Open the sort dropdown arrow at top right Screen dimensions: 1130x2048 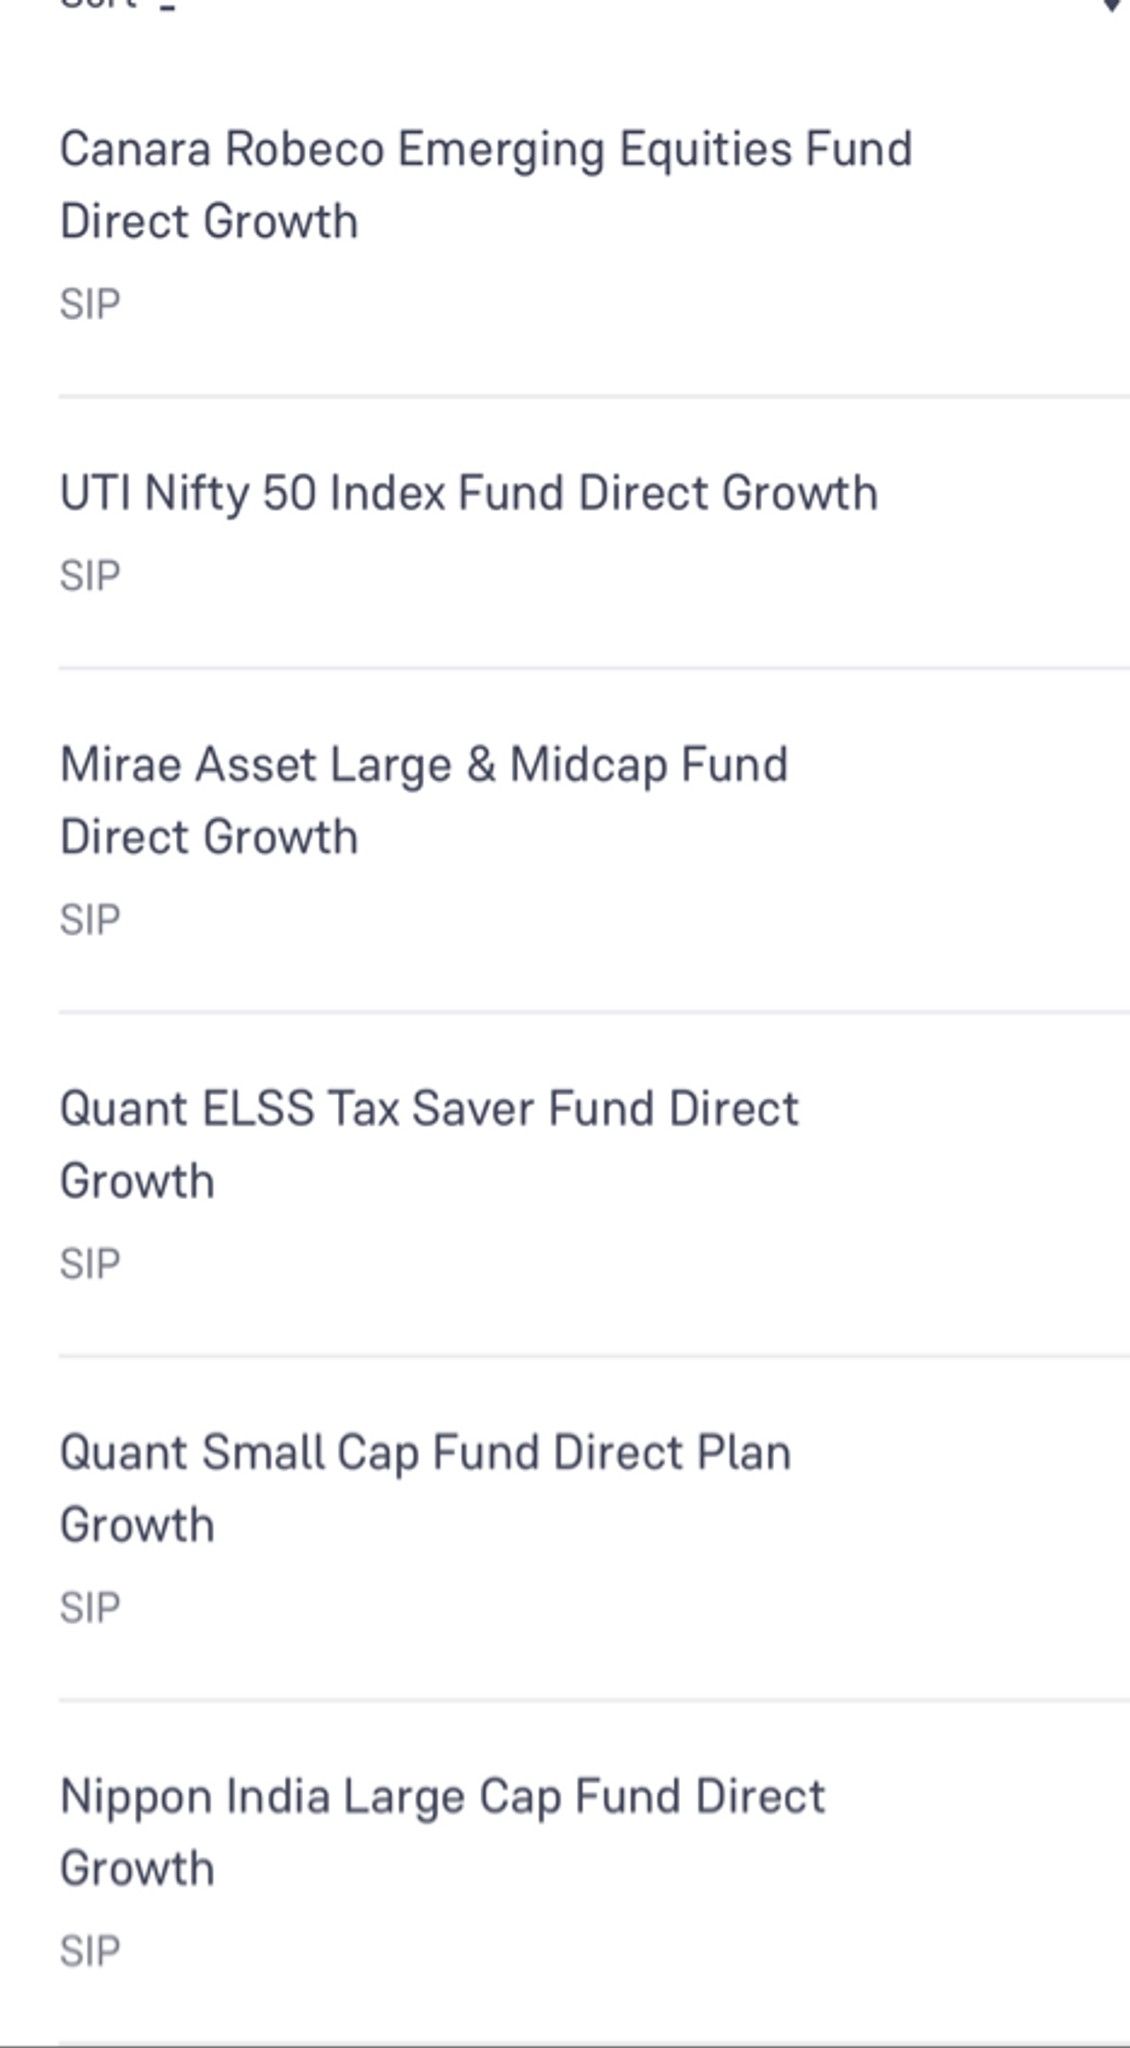coord(1111,5)
